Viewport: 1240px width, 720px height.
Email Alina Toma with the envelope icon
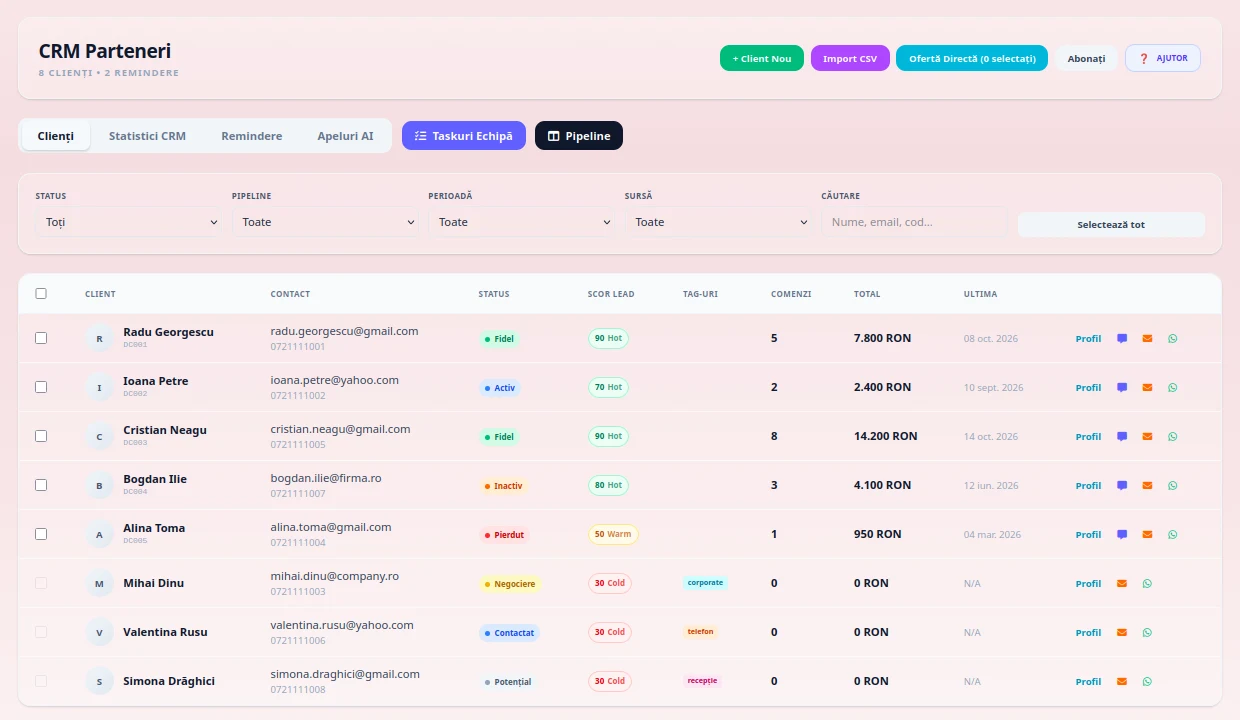click(x=1147, y=534)
